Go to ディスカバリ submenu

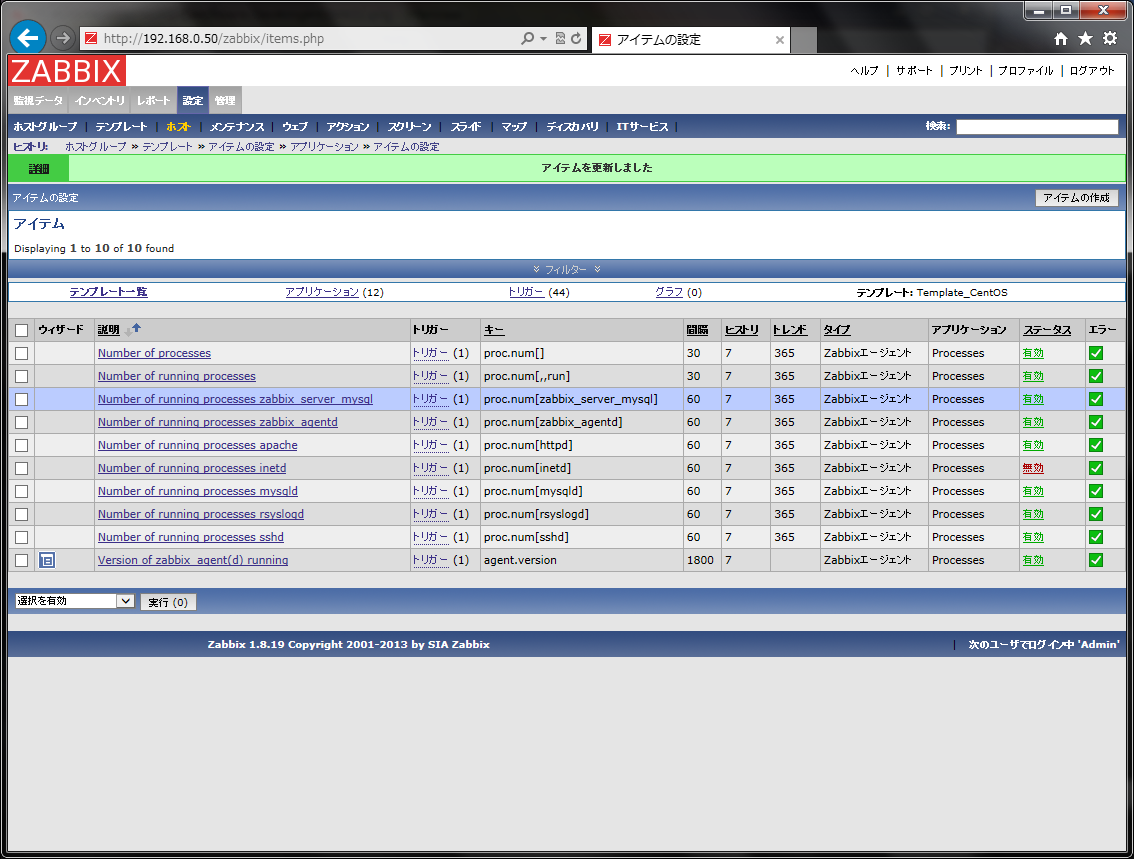coord(572,127)
